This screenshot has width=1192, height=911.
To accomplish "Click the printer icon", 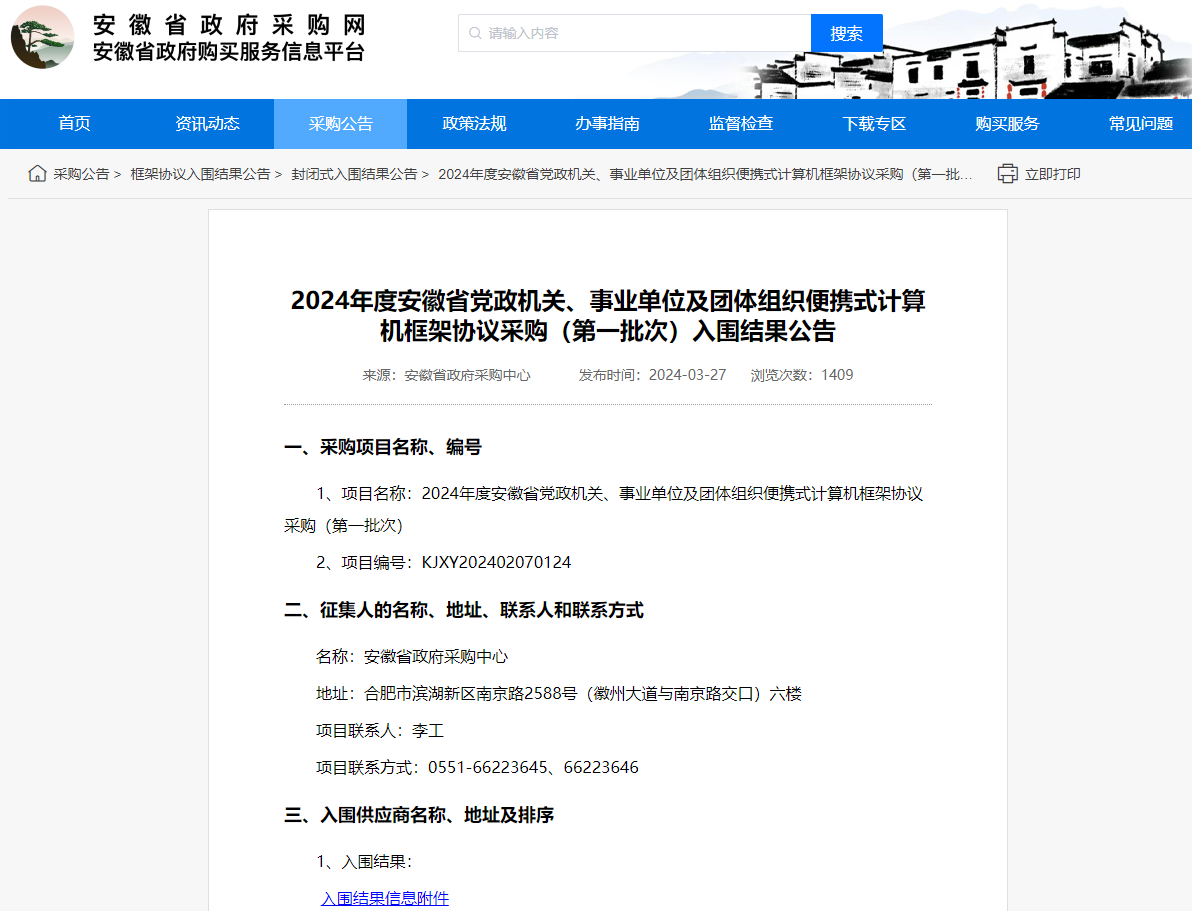I will click(x=1007, y=174).
